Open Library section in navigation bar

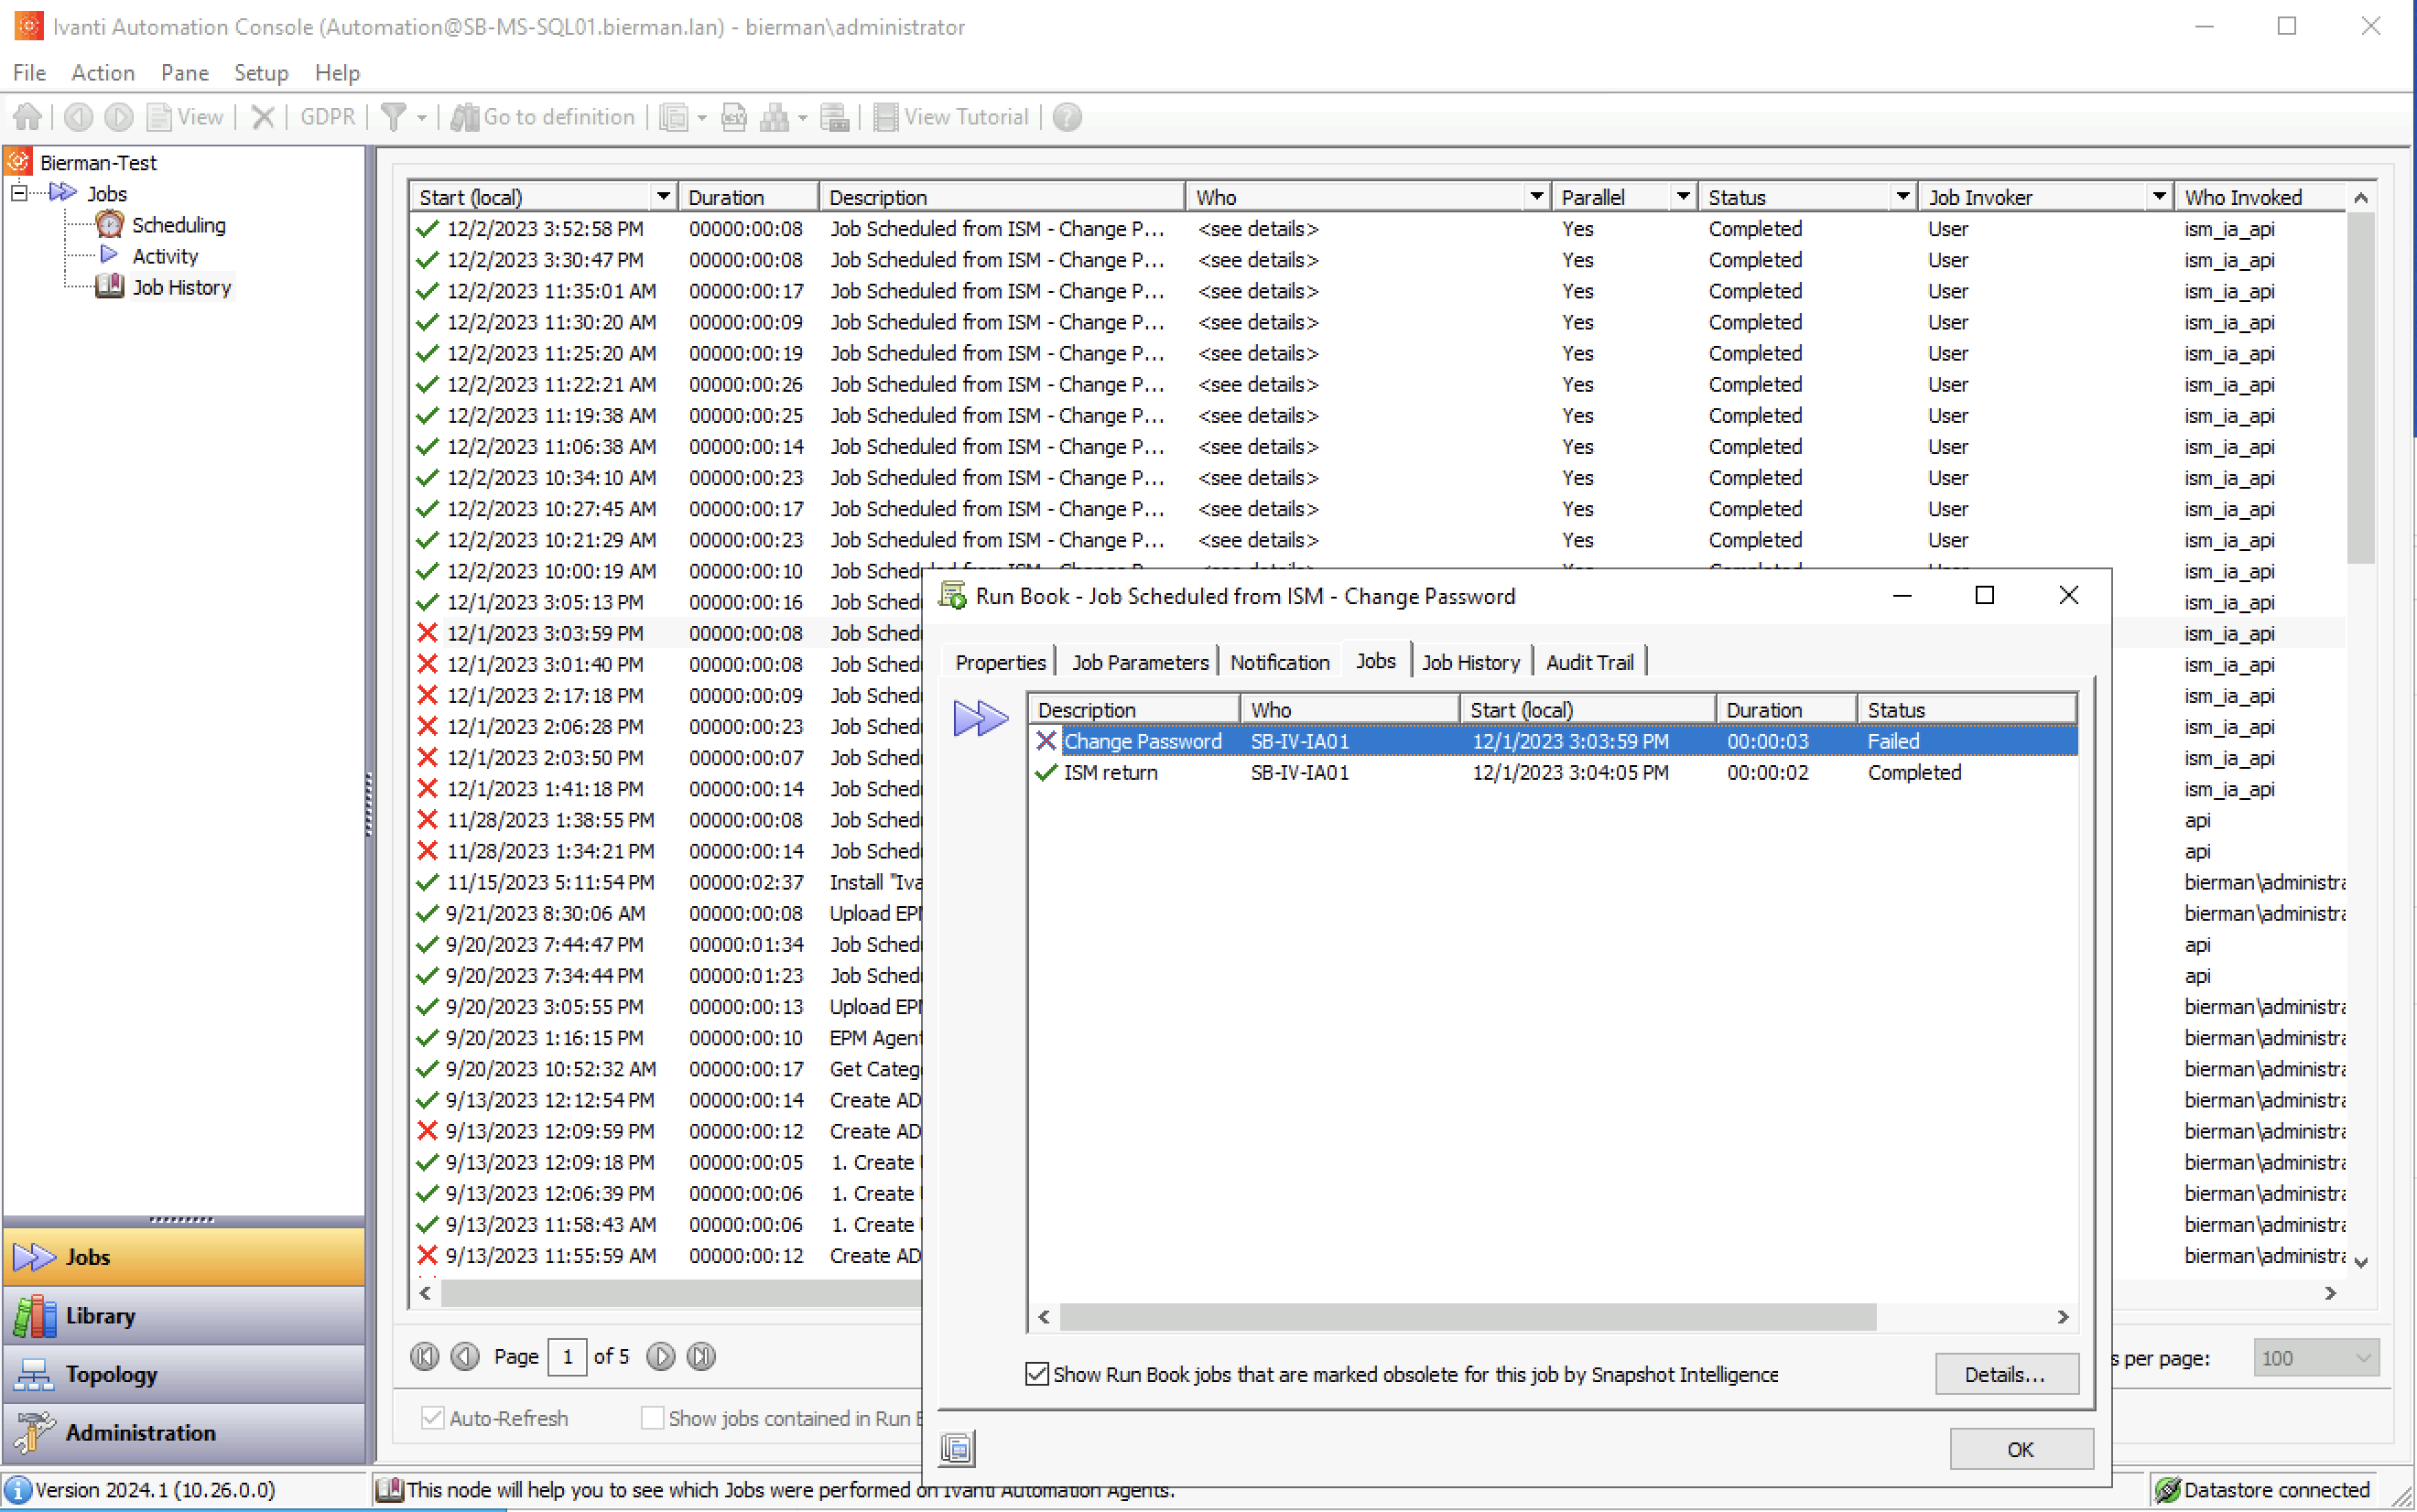click(184, 1316)
